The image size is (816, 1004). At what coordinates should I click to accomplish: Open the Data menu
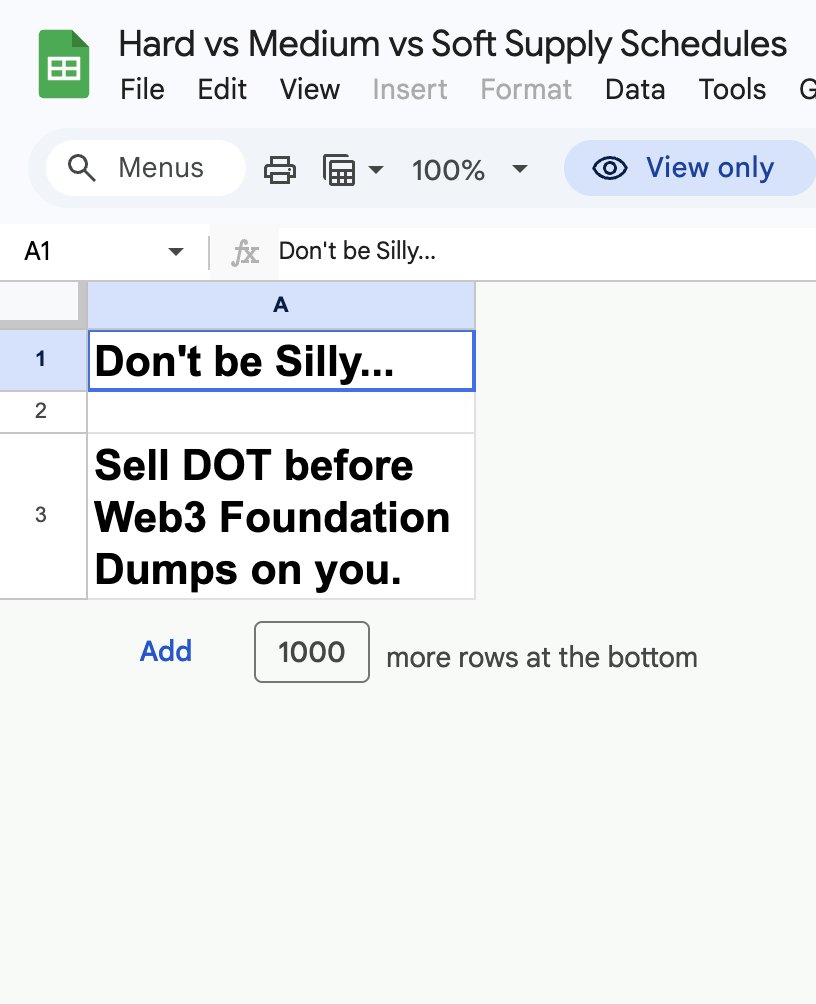635,89
